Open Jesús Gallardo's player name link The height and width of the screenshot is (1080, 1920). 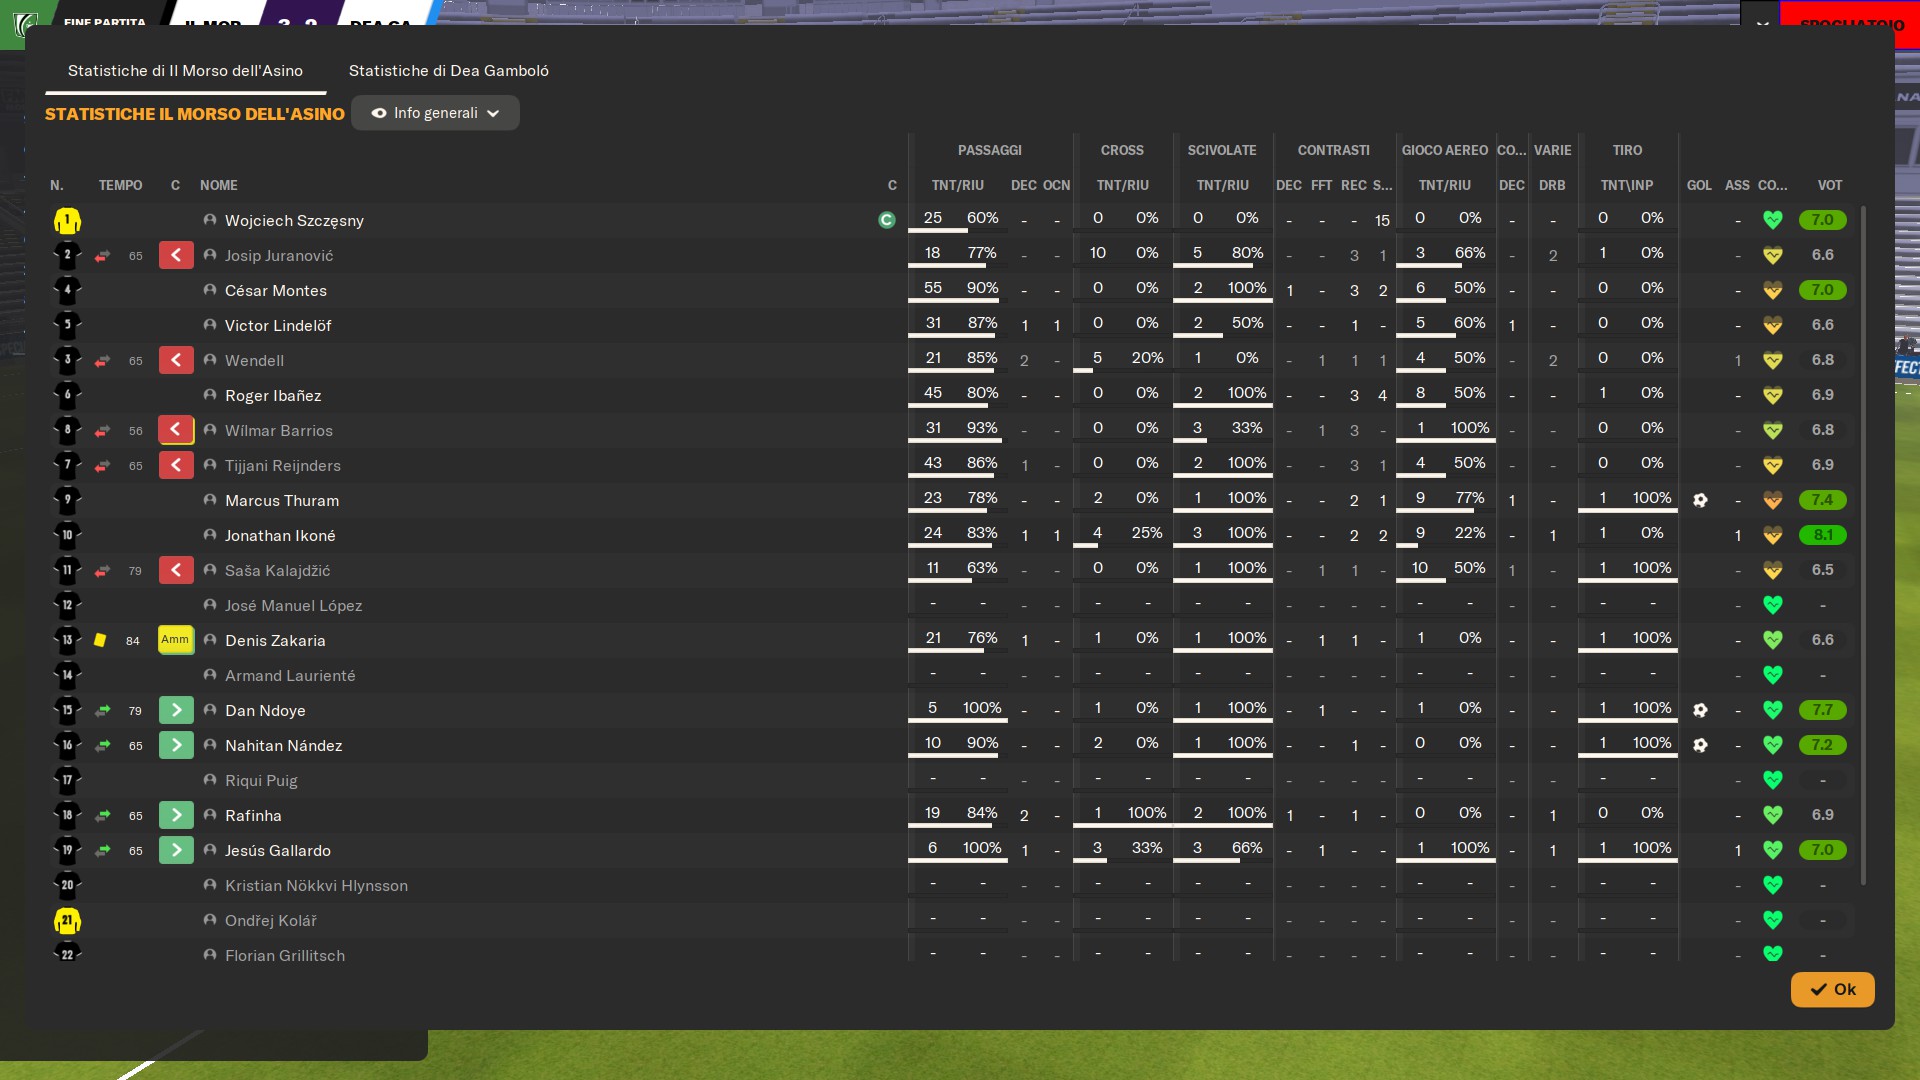tap(278, 851)
